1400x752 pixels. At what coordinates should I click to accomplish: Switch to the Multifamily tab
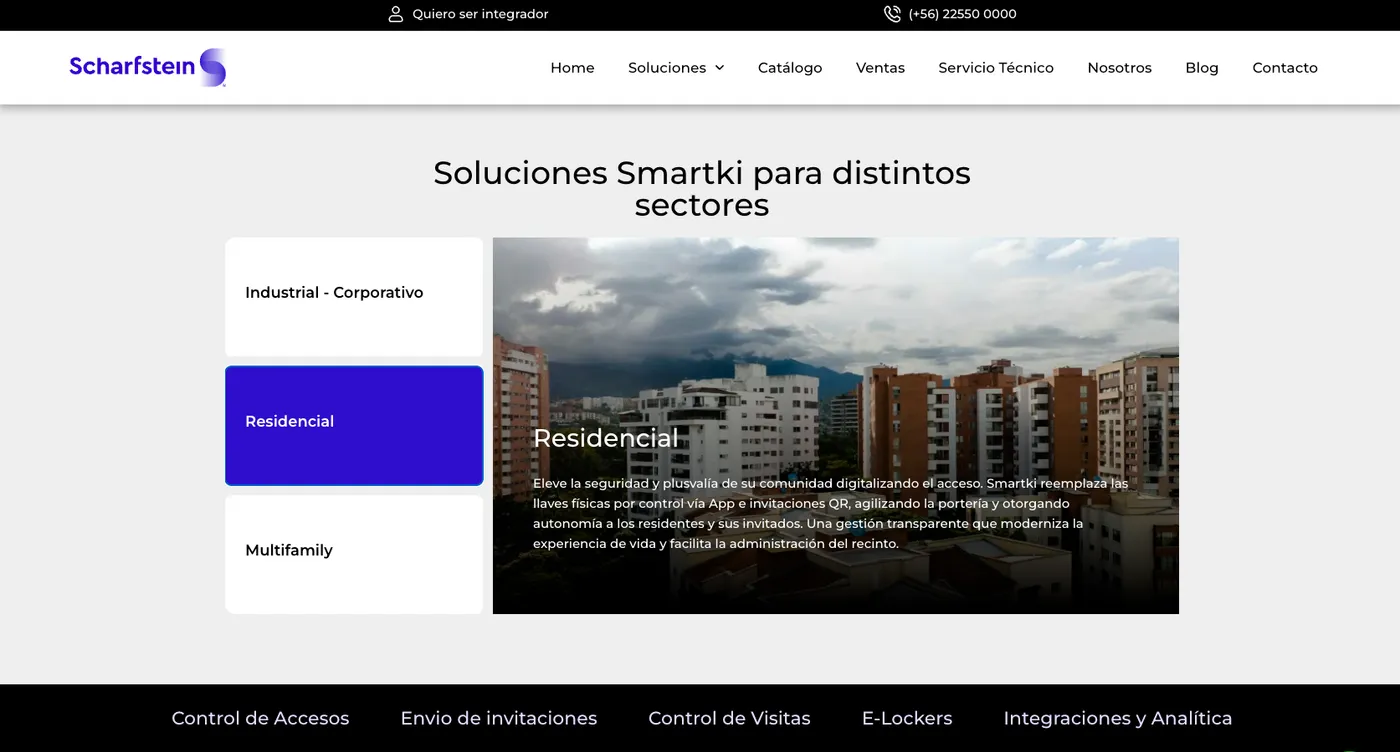(x=354, y=554)
